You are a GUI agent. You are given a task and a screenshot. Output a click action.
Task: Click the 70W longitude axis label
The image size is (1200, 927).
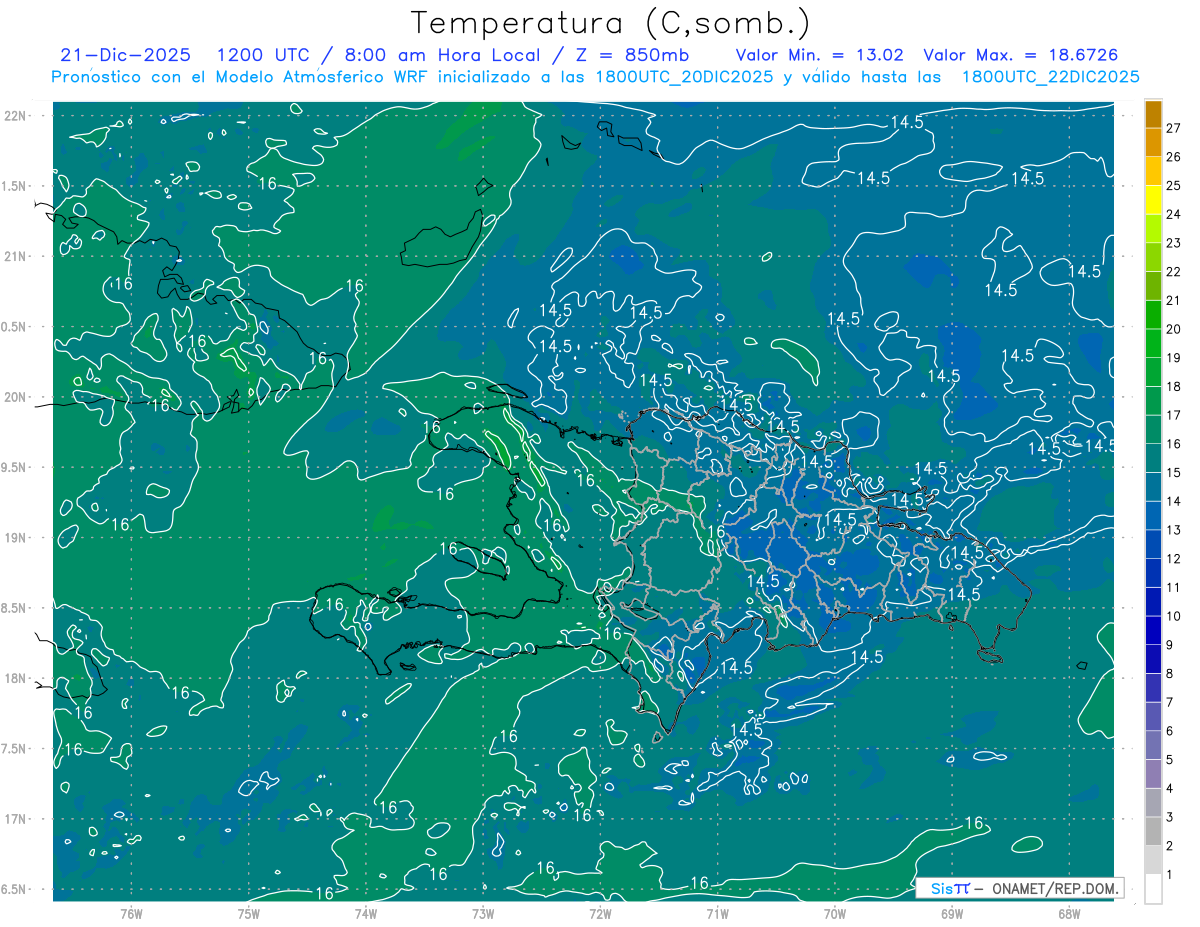click(x=835, y=913)
